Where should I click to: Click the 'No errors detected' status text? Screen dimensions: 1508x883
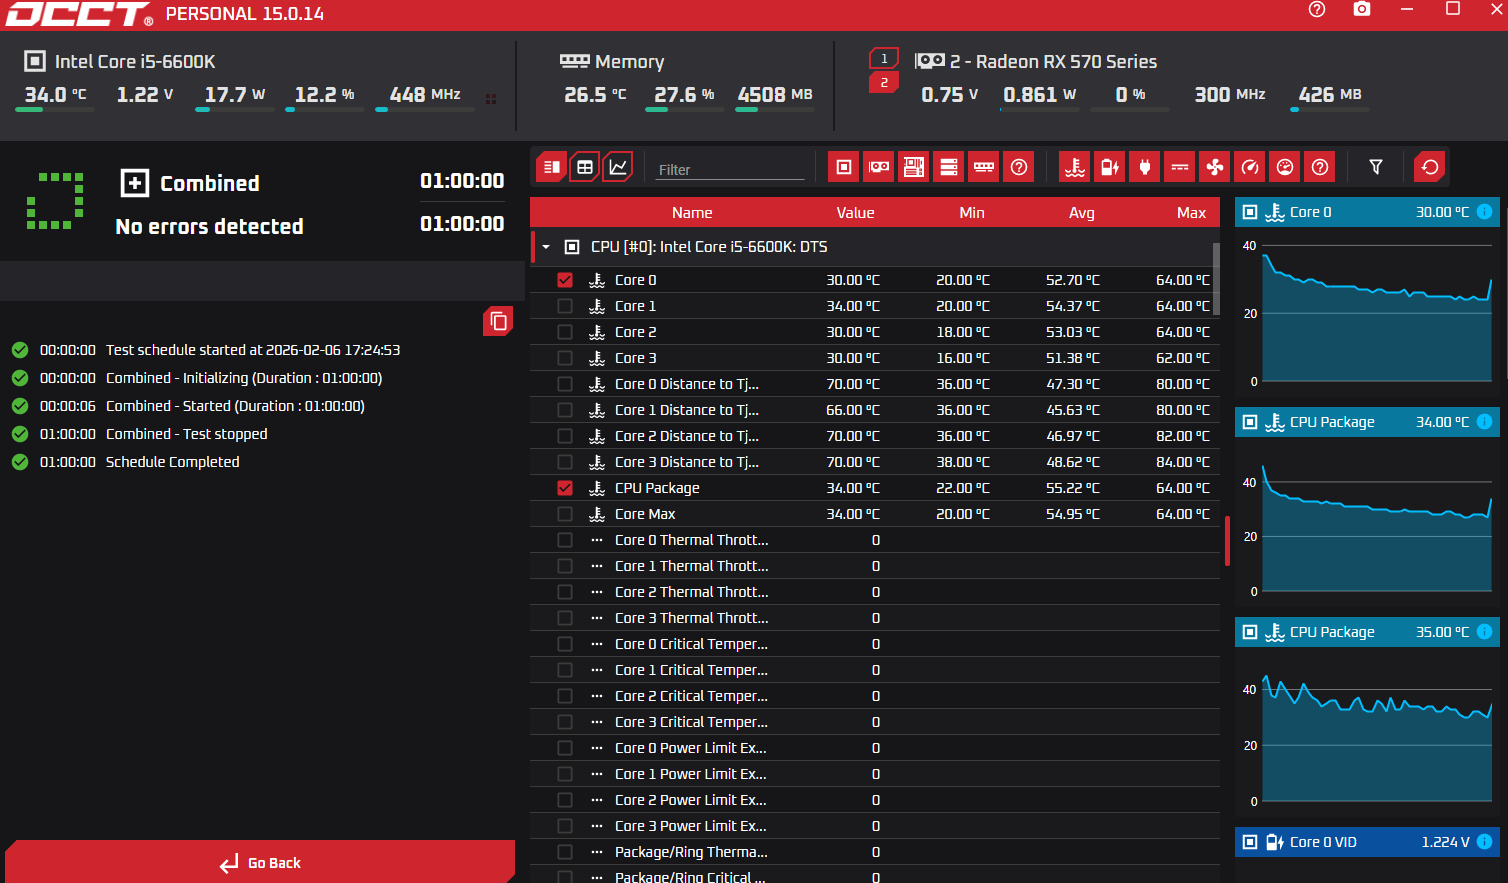[209, 227]
